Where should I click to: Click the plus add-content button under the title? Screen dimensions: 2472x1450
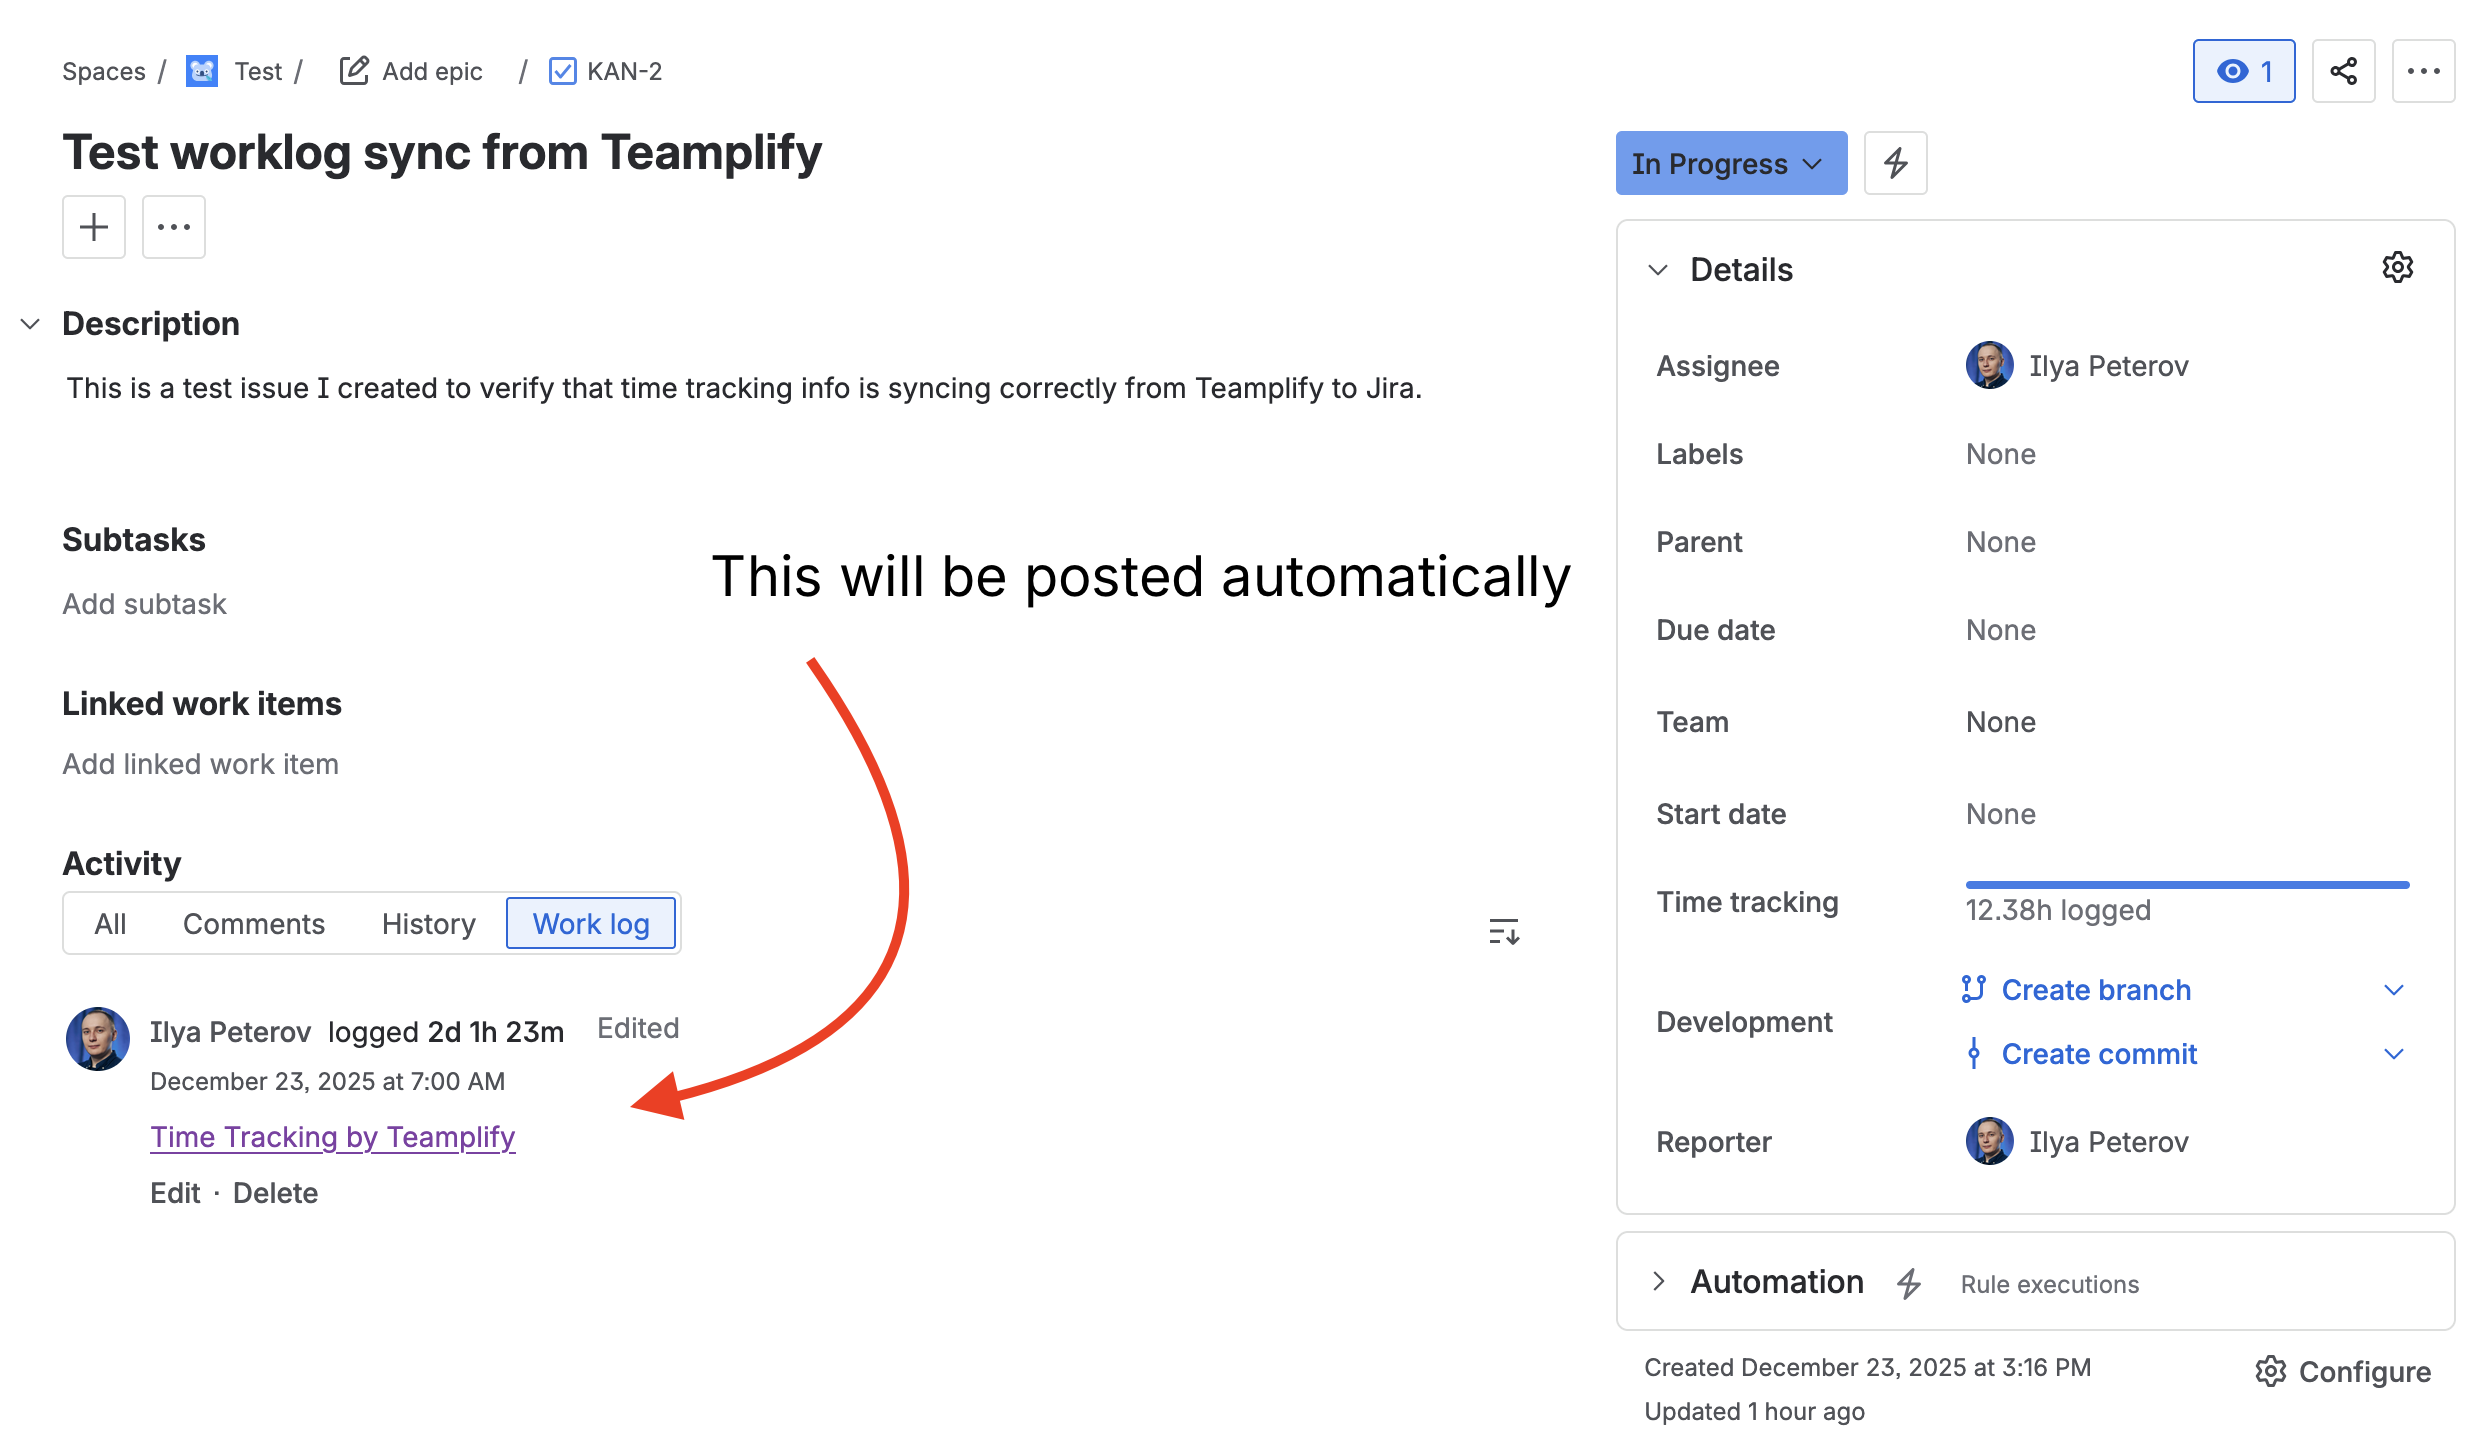click(x=94, y=227)
